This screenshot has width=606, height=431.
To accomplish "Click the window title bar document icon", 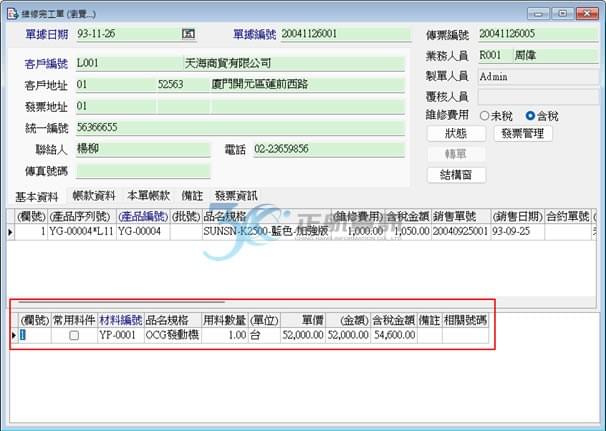I will coord(12,14).
